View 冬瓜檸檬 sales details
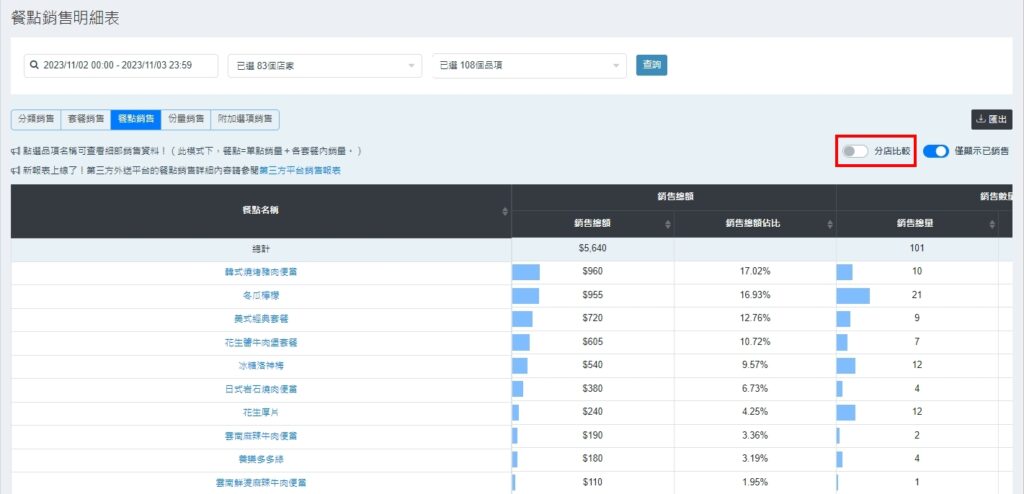The height and width of the screenshot is (494, 1024). [261, 295]
